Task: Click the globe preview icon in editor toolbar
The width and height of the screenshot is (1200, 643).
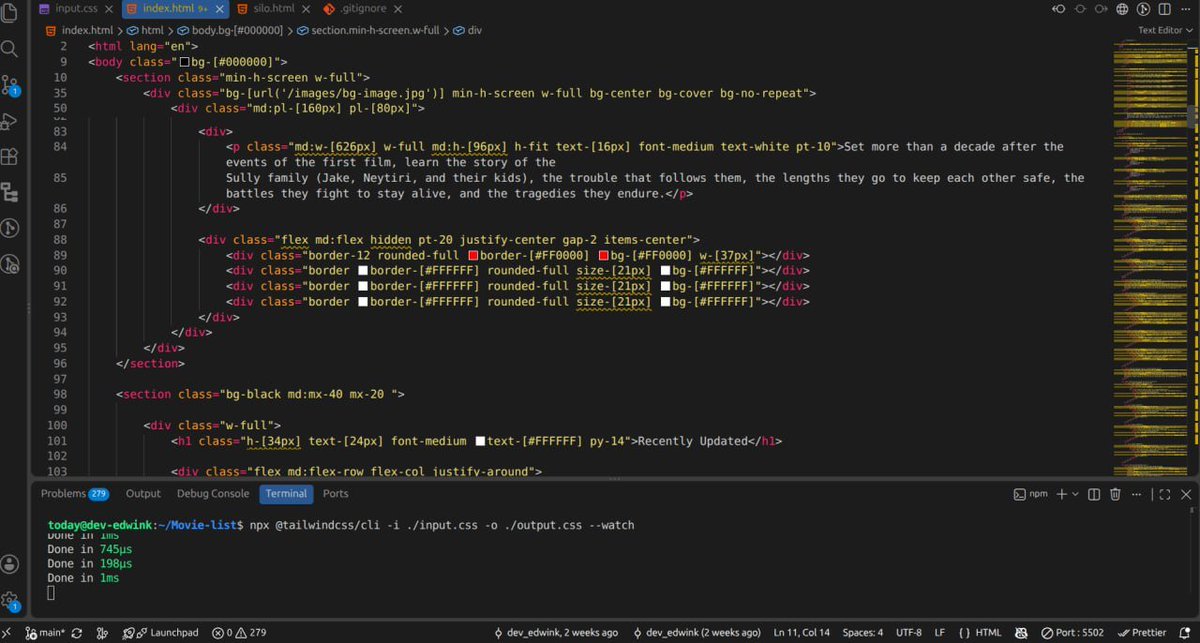Action: [1122, 9]
